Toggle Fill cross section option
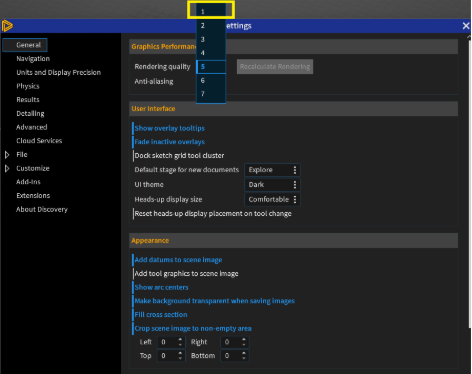This screenshot has width=472, height=374. click(x=160, y=315)
